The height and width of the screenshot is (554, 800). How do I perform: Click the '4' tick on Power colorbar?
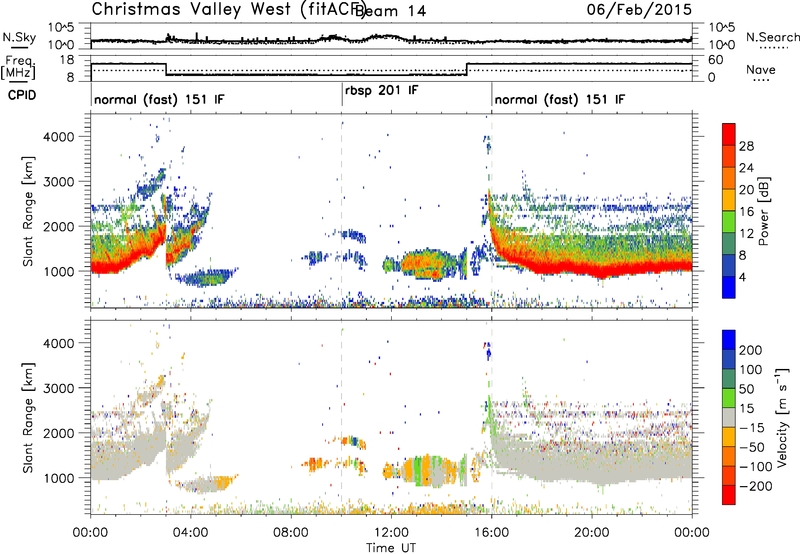pos(743,277)
